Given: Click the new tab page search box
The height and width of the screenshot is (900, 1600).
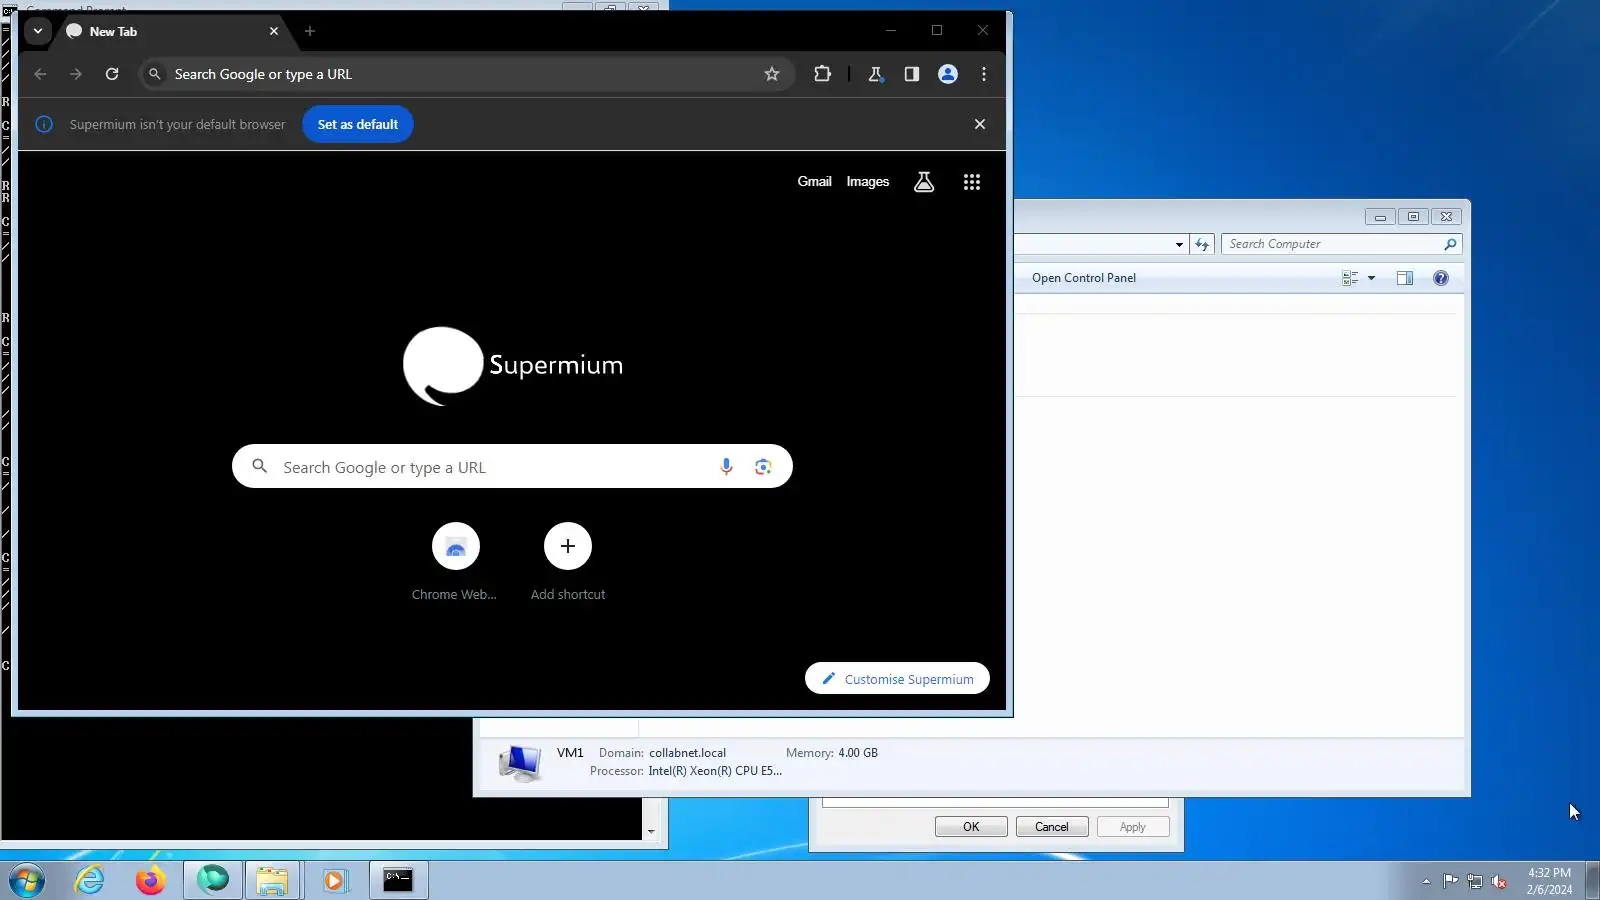Looking at the screenshot, I should coord(512,466).
